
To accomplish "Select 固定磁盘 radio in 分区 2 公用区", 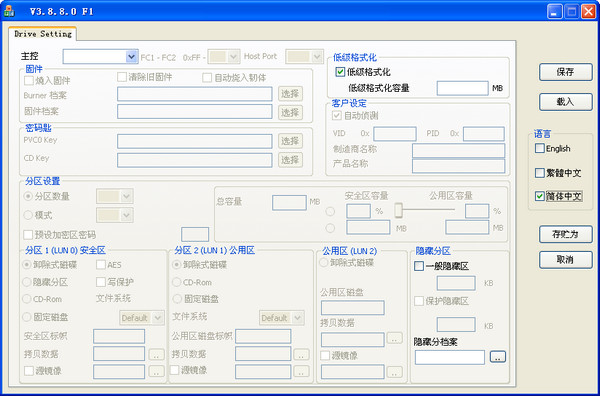I will (x=176, y=299).
